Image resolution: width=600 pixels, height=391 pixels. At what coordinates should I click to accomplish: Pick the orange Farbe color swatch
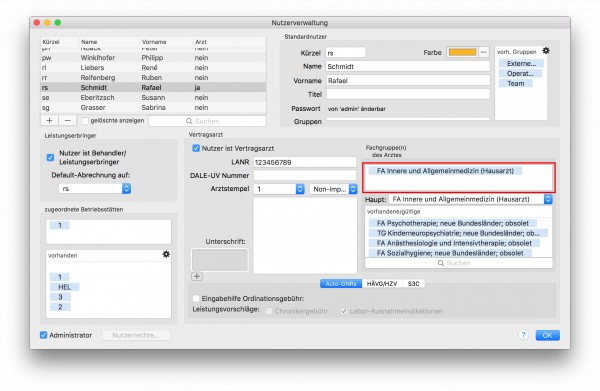462,52
